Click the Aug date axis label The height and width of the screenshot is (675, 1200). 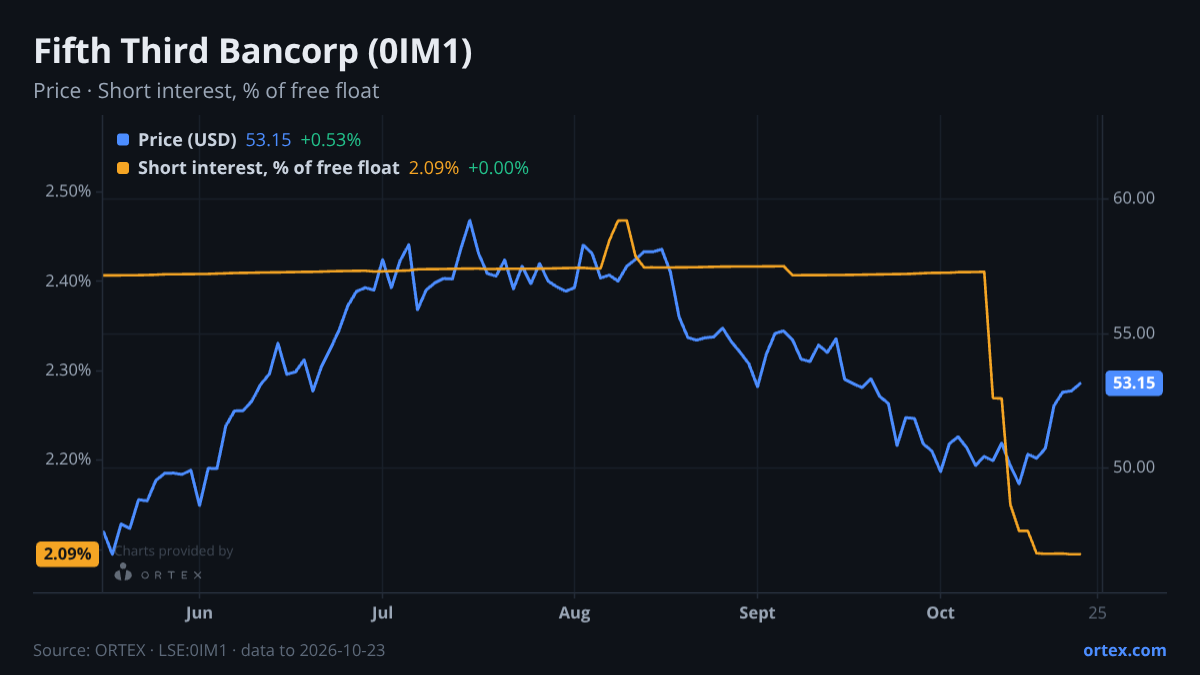click(x=574, y=613)
